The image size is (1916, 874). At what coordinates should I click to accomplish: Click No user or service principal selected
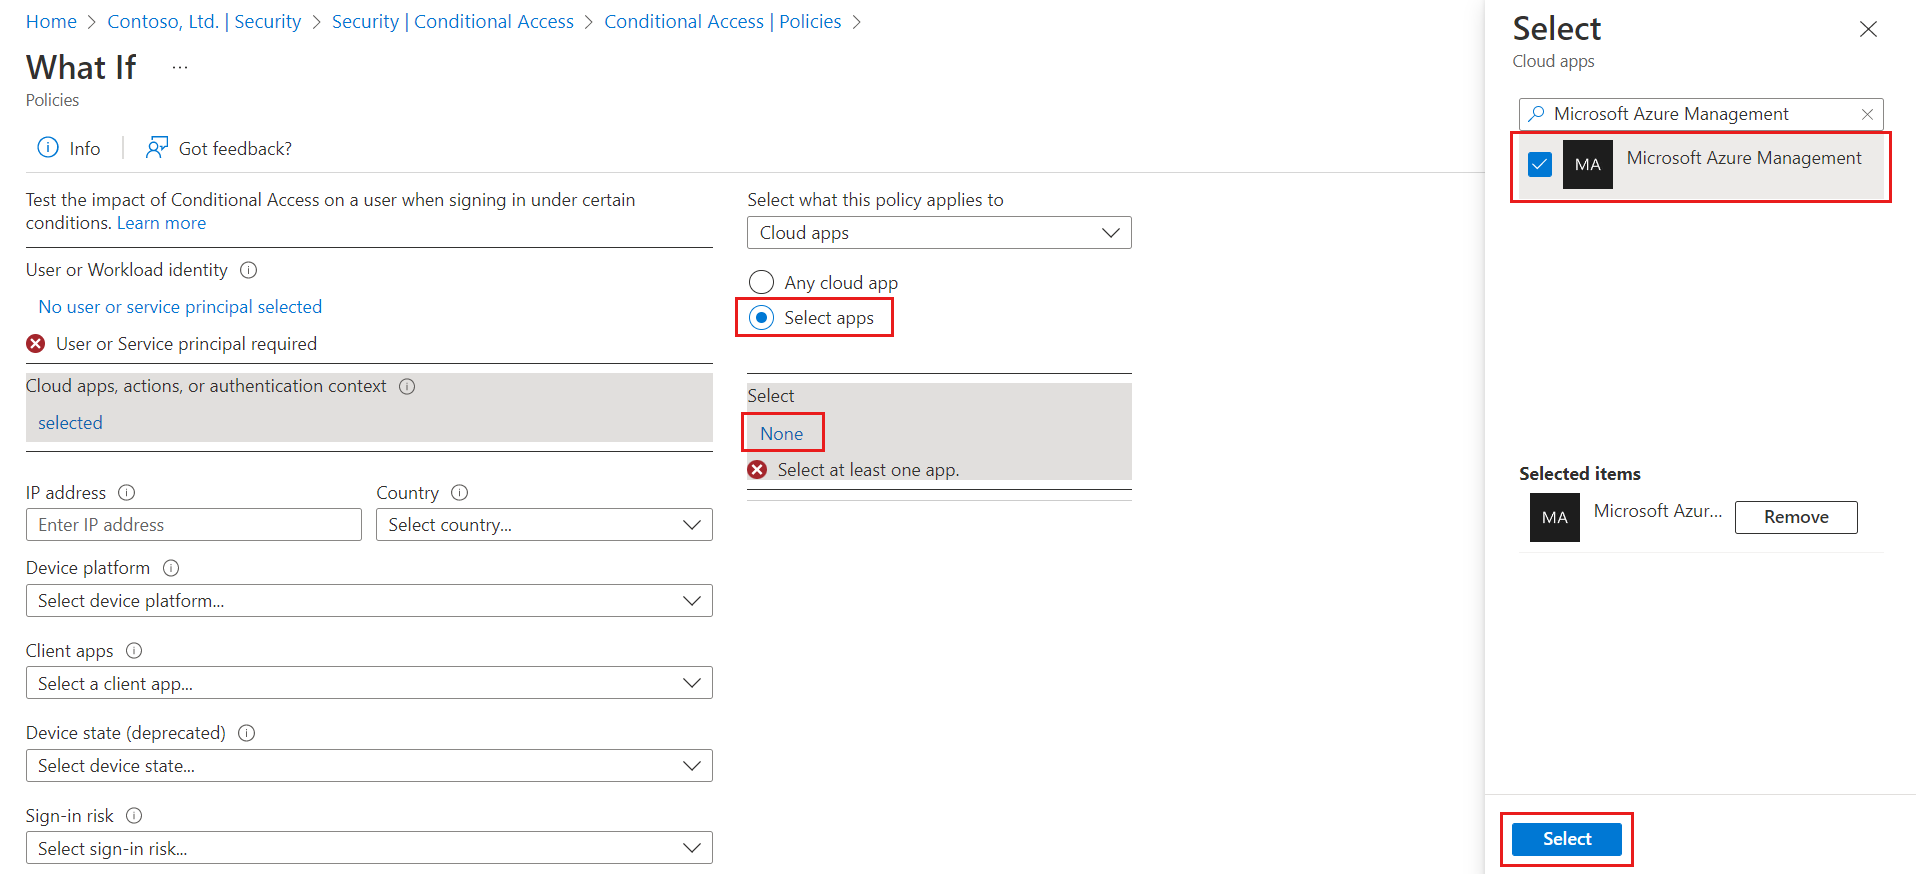[x=180, y=307]
